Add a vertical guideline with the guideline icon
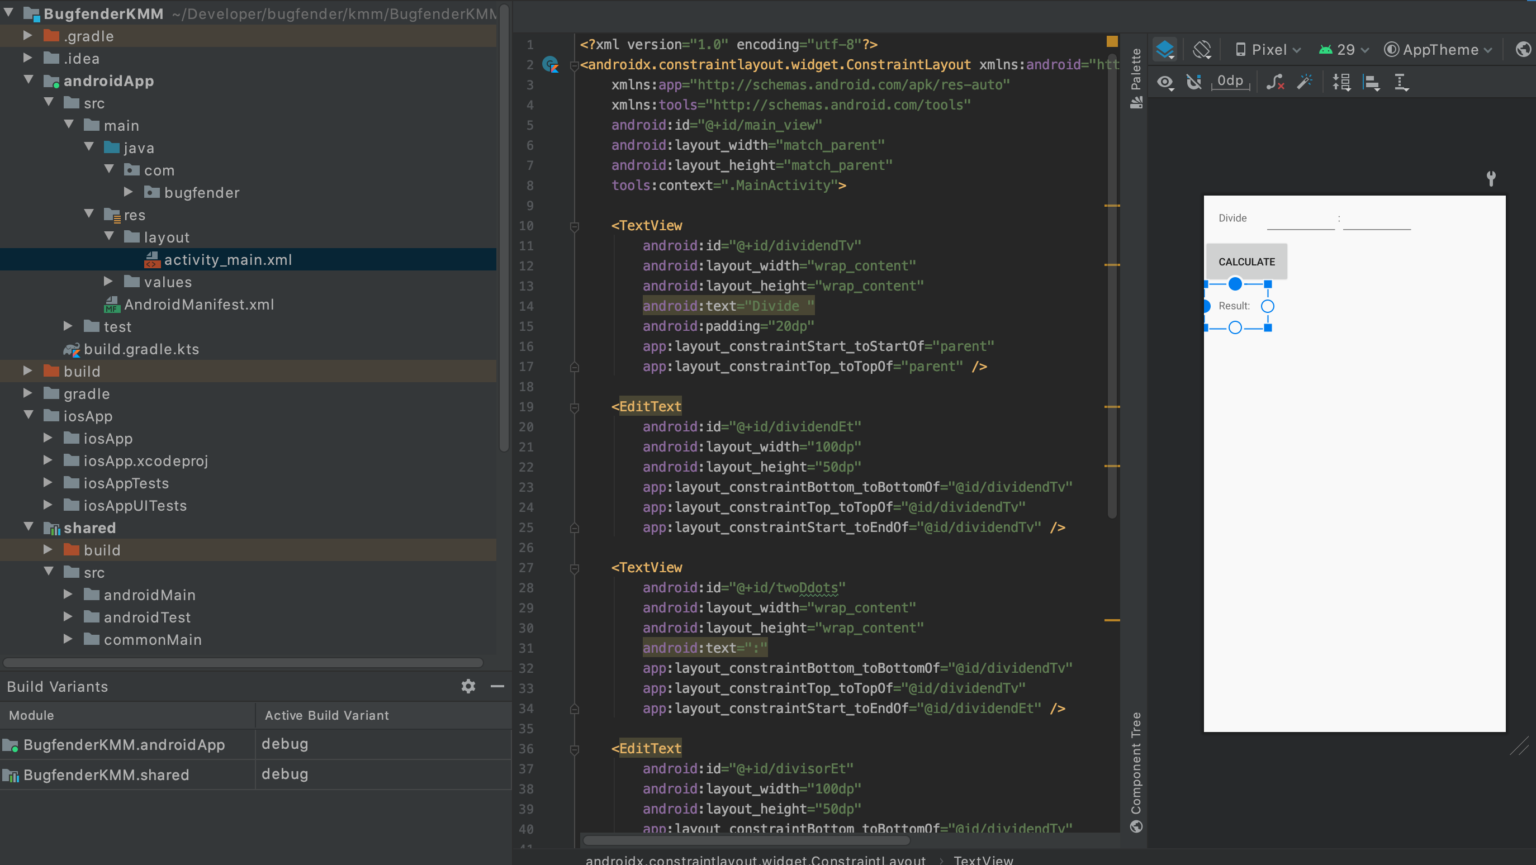The height and width of the screenshot is (865, 1536). 1401,82
